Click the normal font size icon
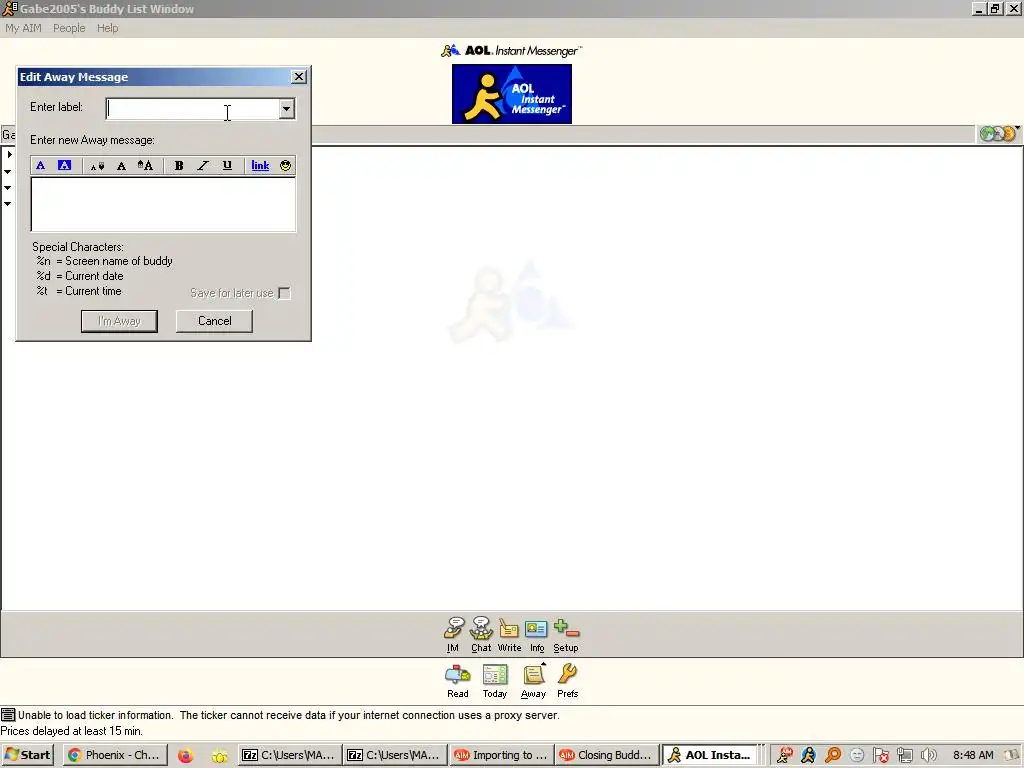Viewport: 1024px width, 768px height. click(x=121, y=166)
